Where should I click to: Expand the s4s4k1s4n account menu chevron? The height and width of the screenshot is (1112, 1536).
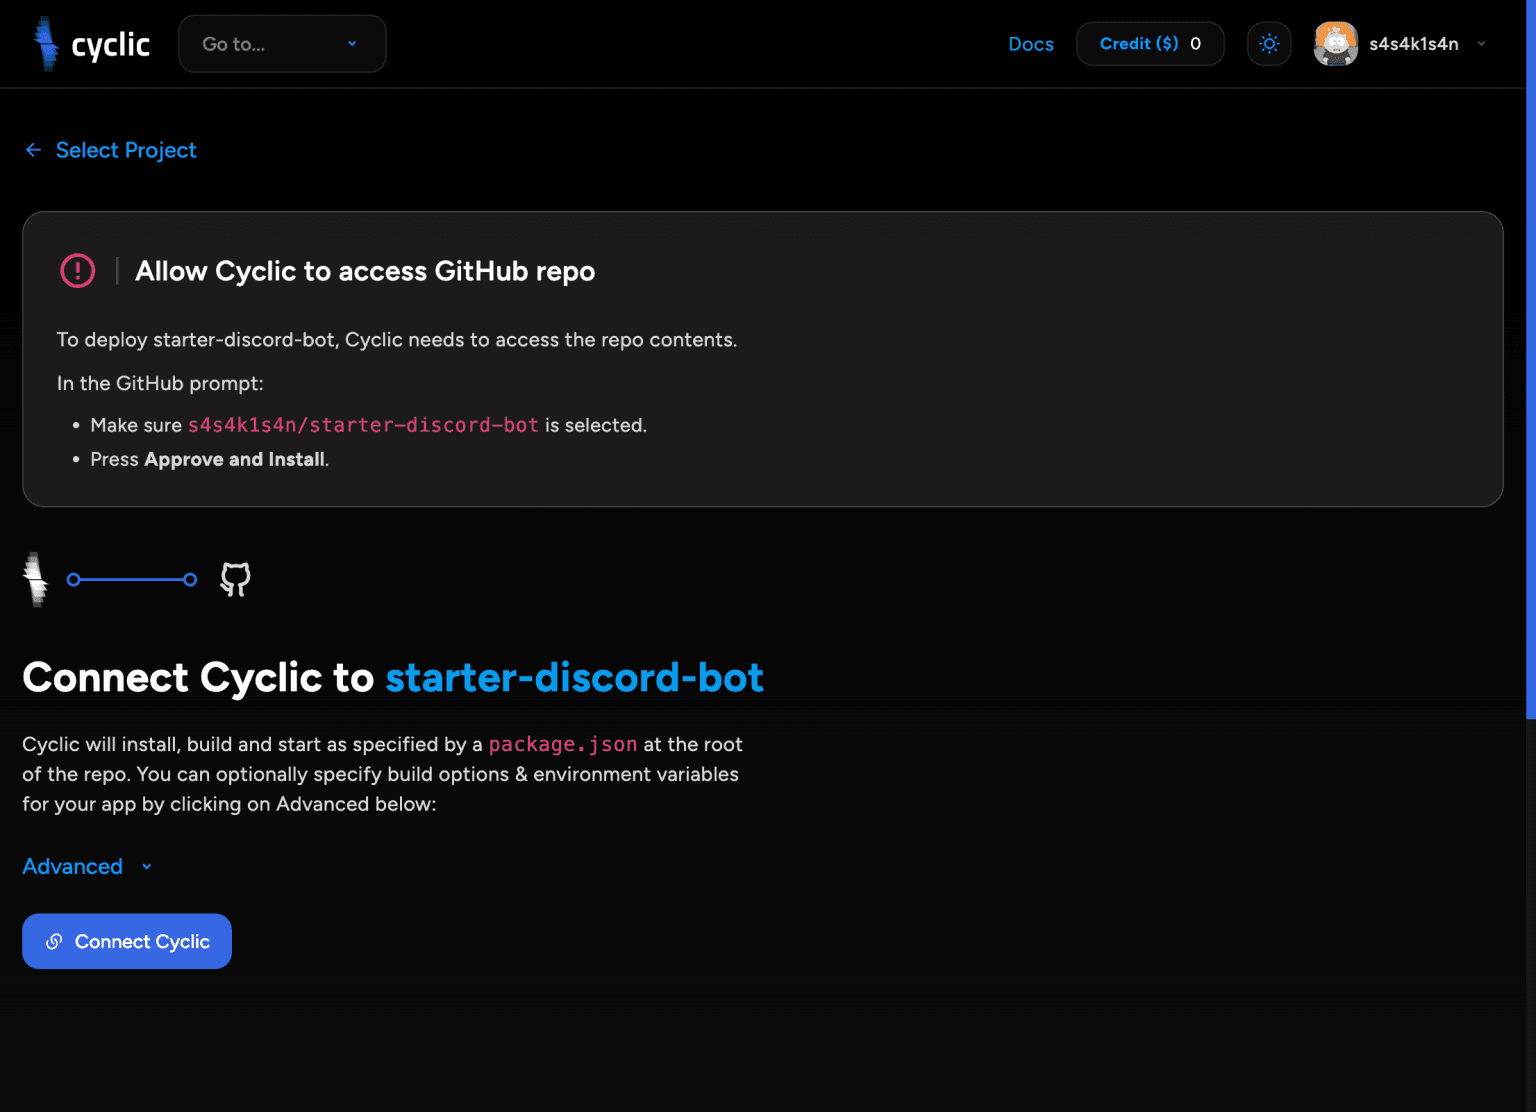[x=1481, y=43]
